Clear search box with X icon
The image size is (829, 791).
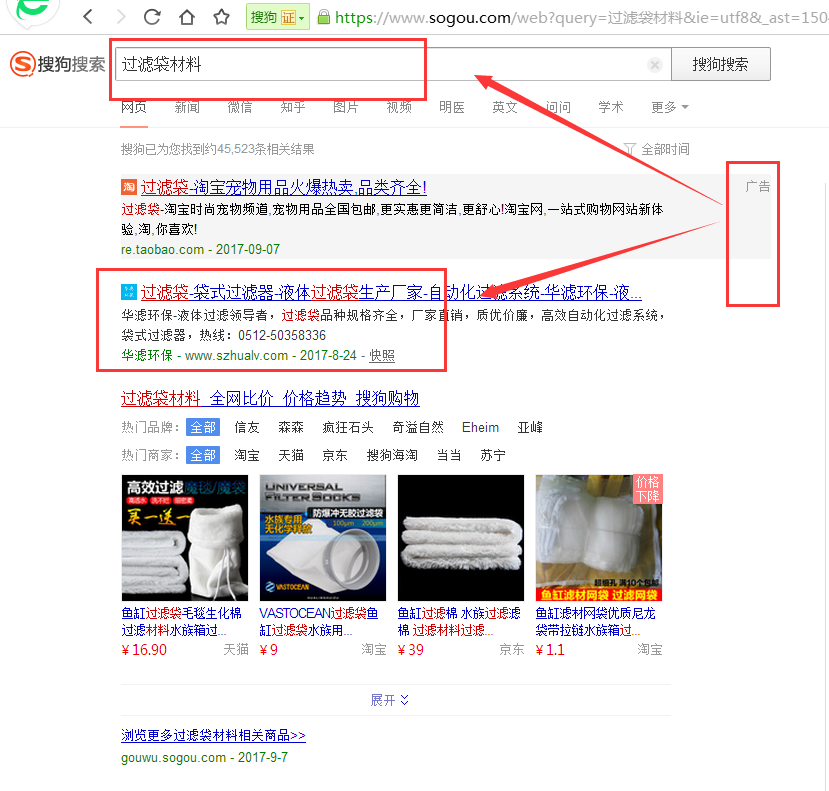point(655,65)
